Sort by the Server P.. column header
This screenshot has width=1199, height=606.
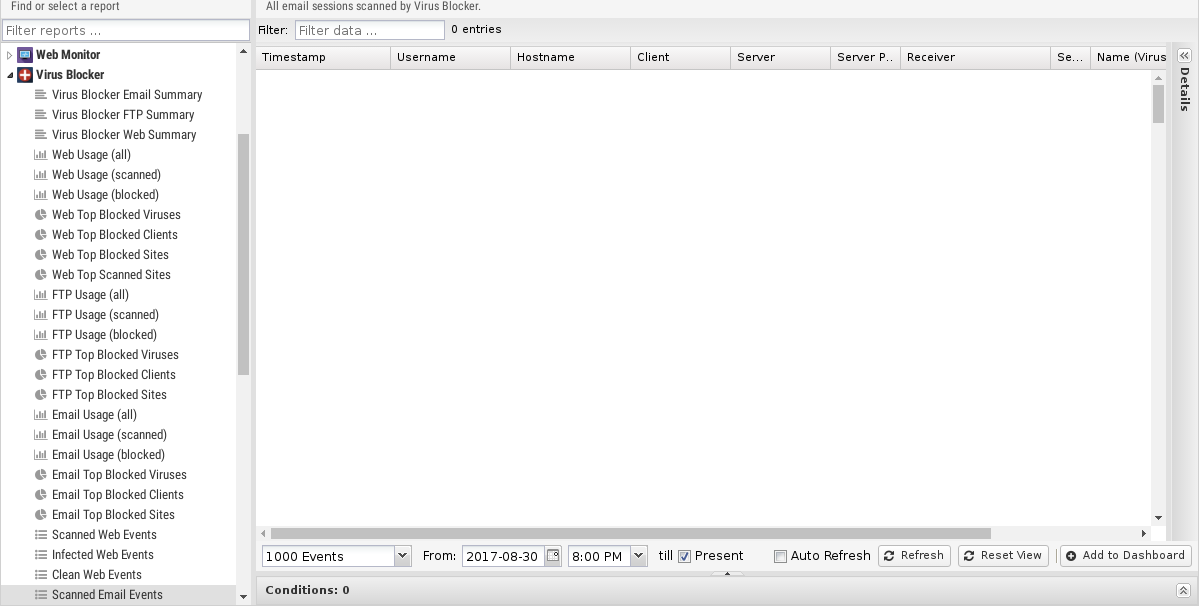(866, 57)
